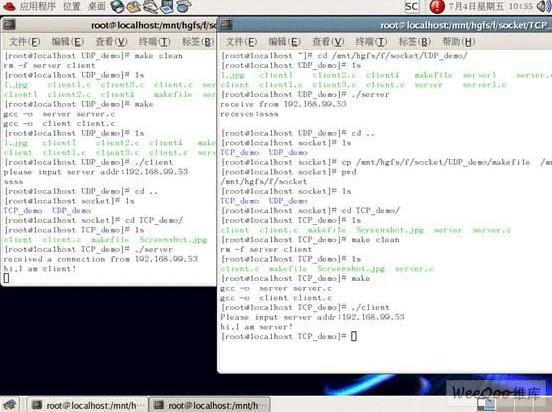Open 查看(V) menu in right terminal
Image resolution: width=552 pixels, height=412 pixels.
click(x=328, y=42)
